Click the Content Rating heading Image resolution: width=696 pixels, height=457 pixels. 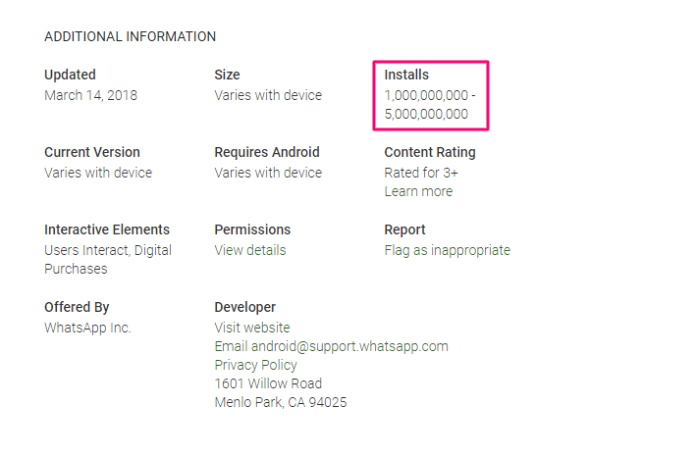coord(430,152)
